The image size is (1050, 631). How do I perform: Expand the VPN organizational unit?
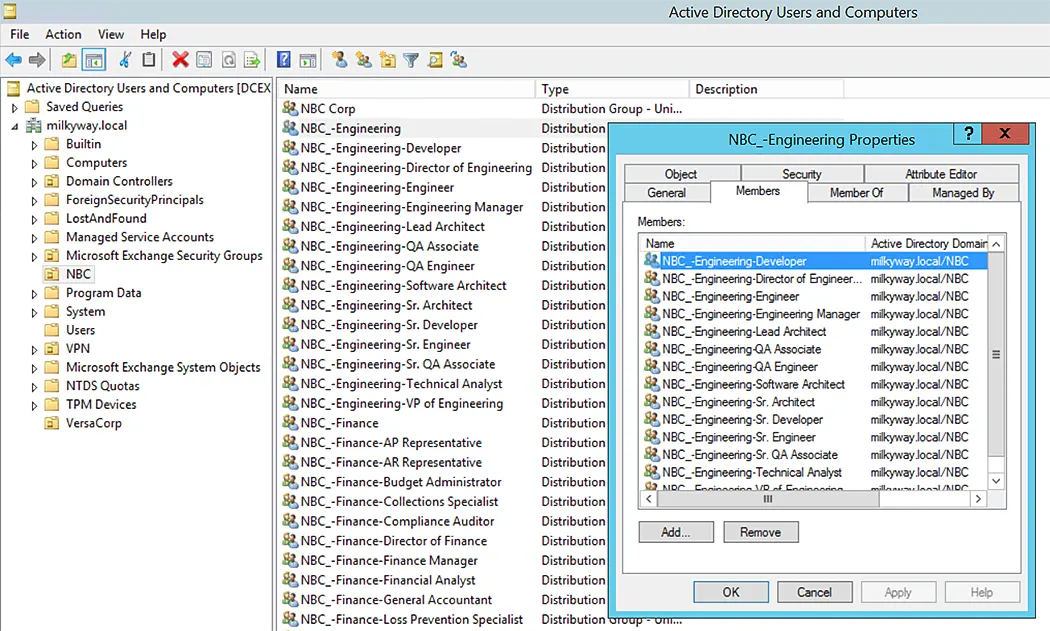tap(34, 349)
